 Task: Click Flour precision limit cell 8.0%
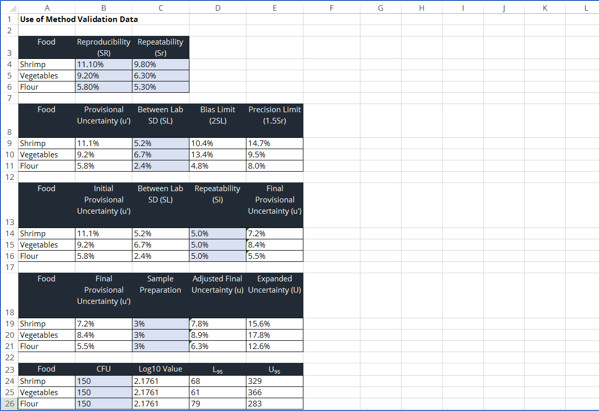275,166
